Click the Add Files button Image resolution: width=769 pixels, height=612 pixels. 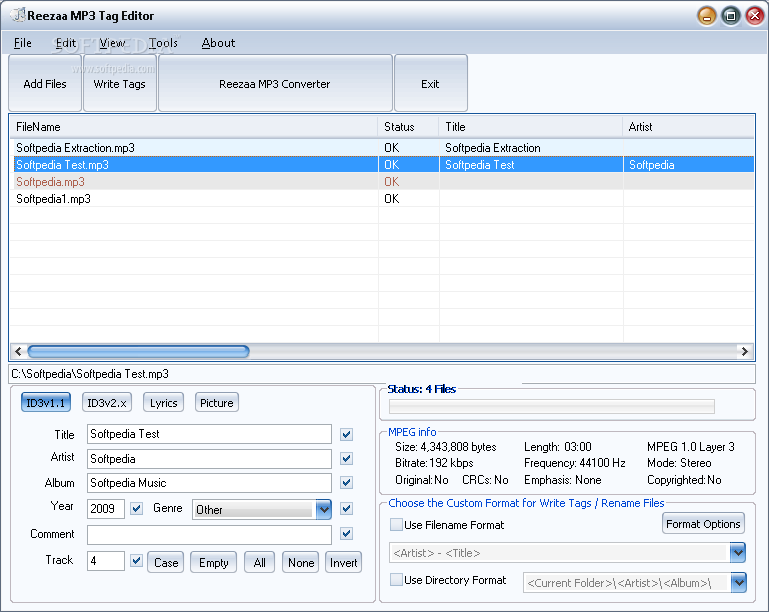click(45, 83)
